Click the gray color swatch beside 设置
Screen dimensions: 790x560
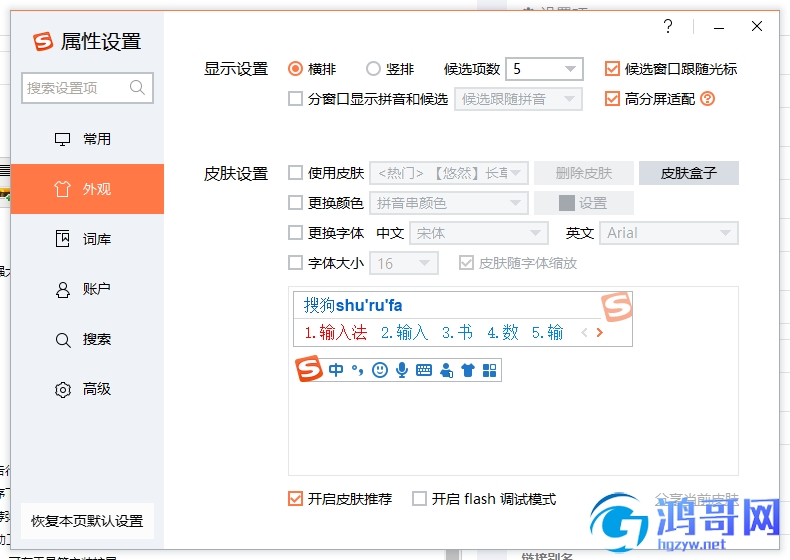tap(567, 203)
